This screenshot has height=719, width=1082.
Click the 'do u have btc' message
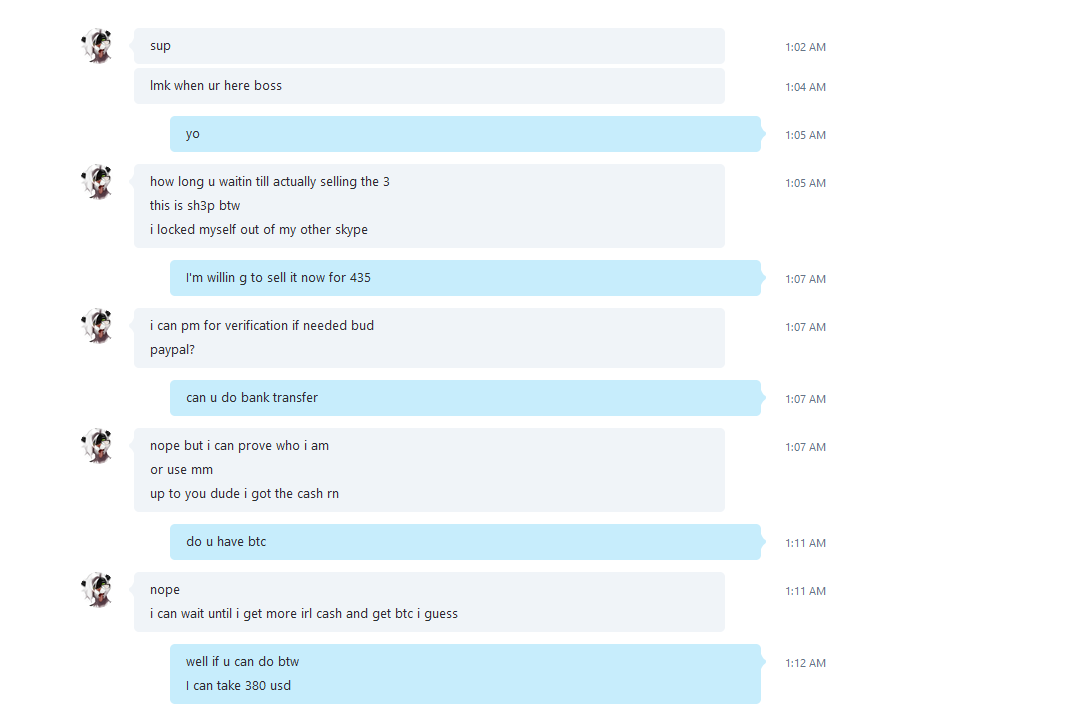(x=466, y=542)
